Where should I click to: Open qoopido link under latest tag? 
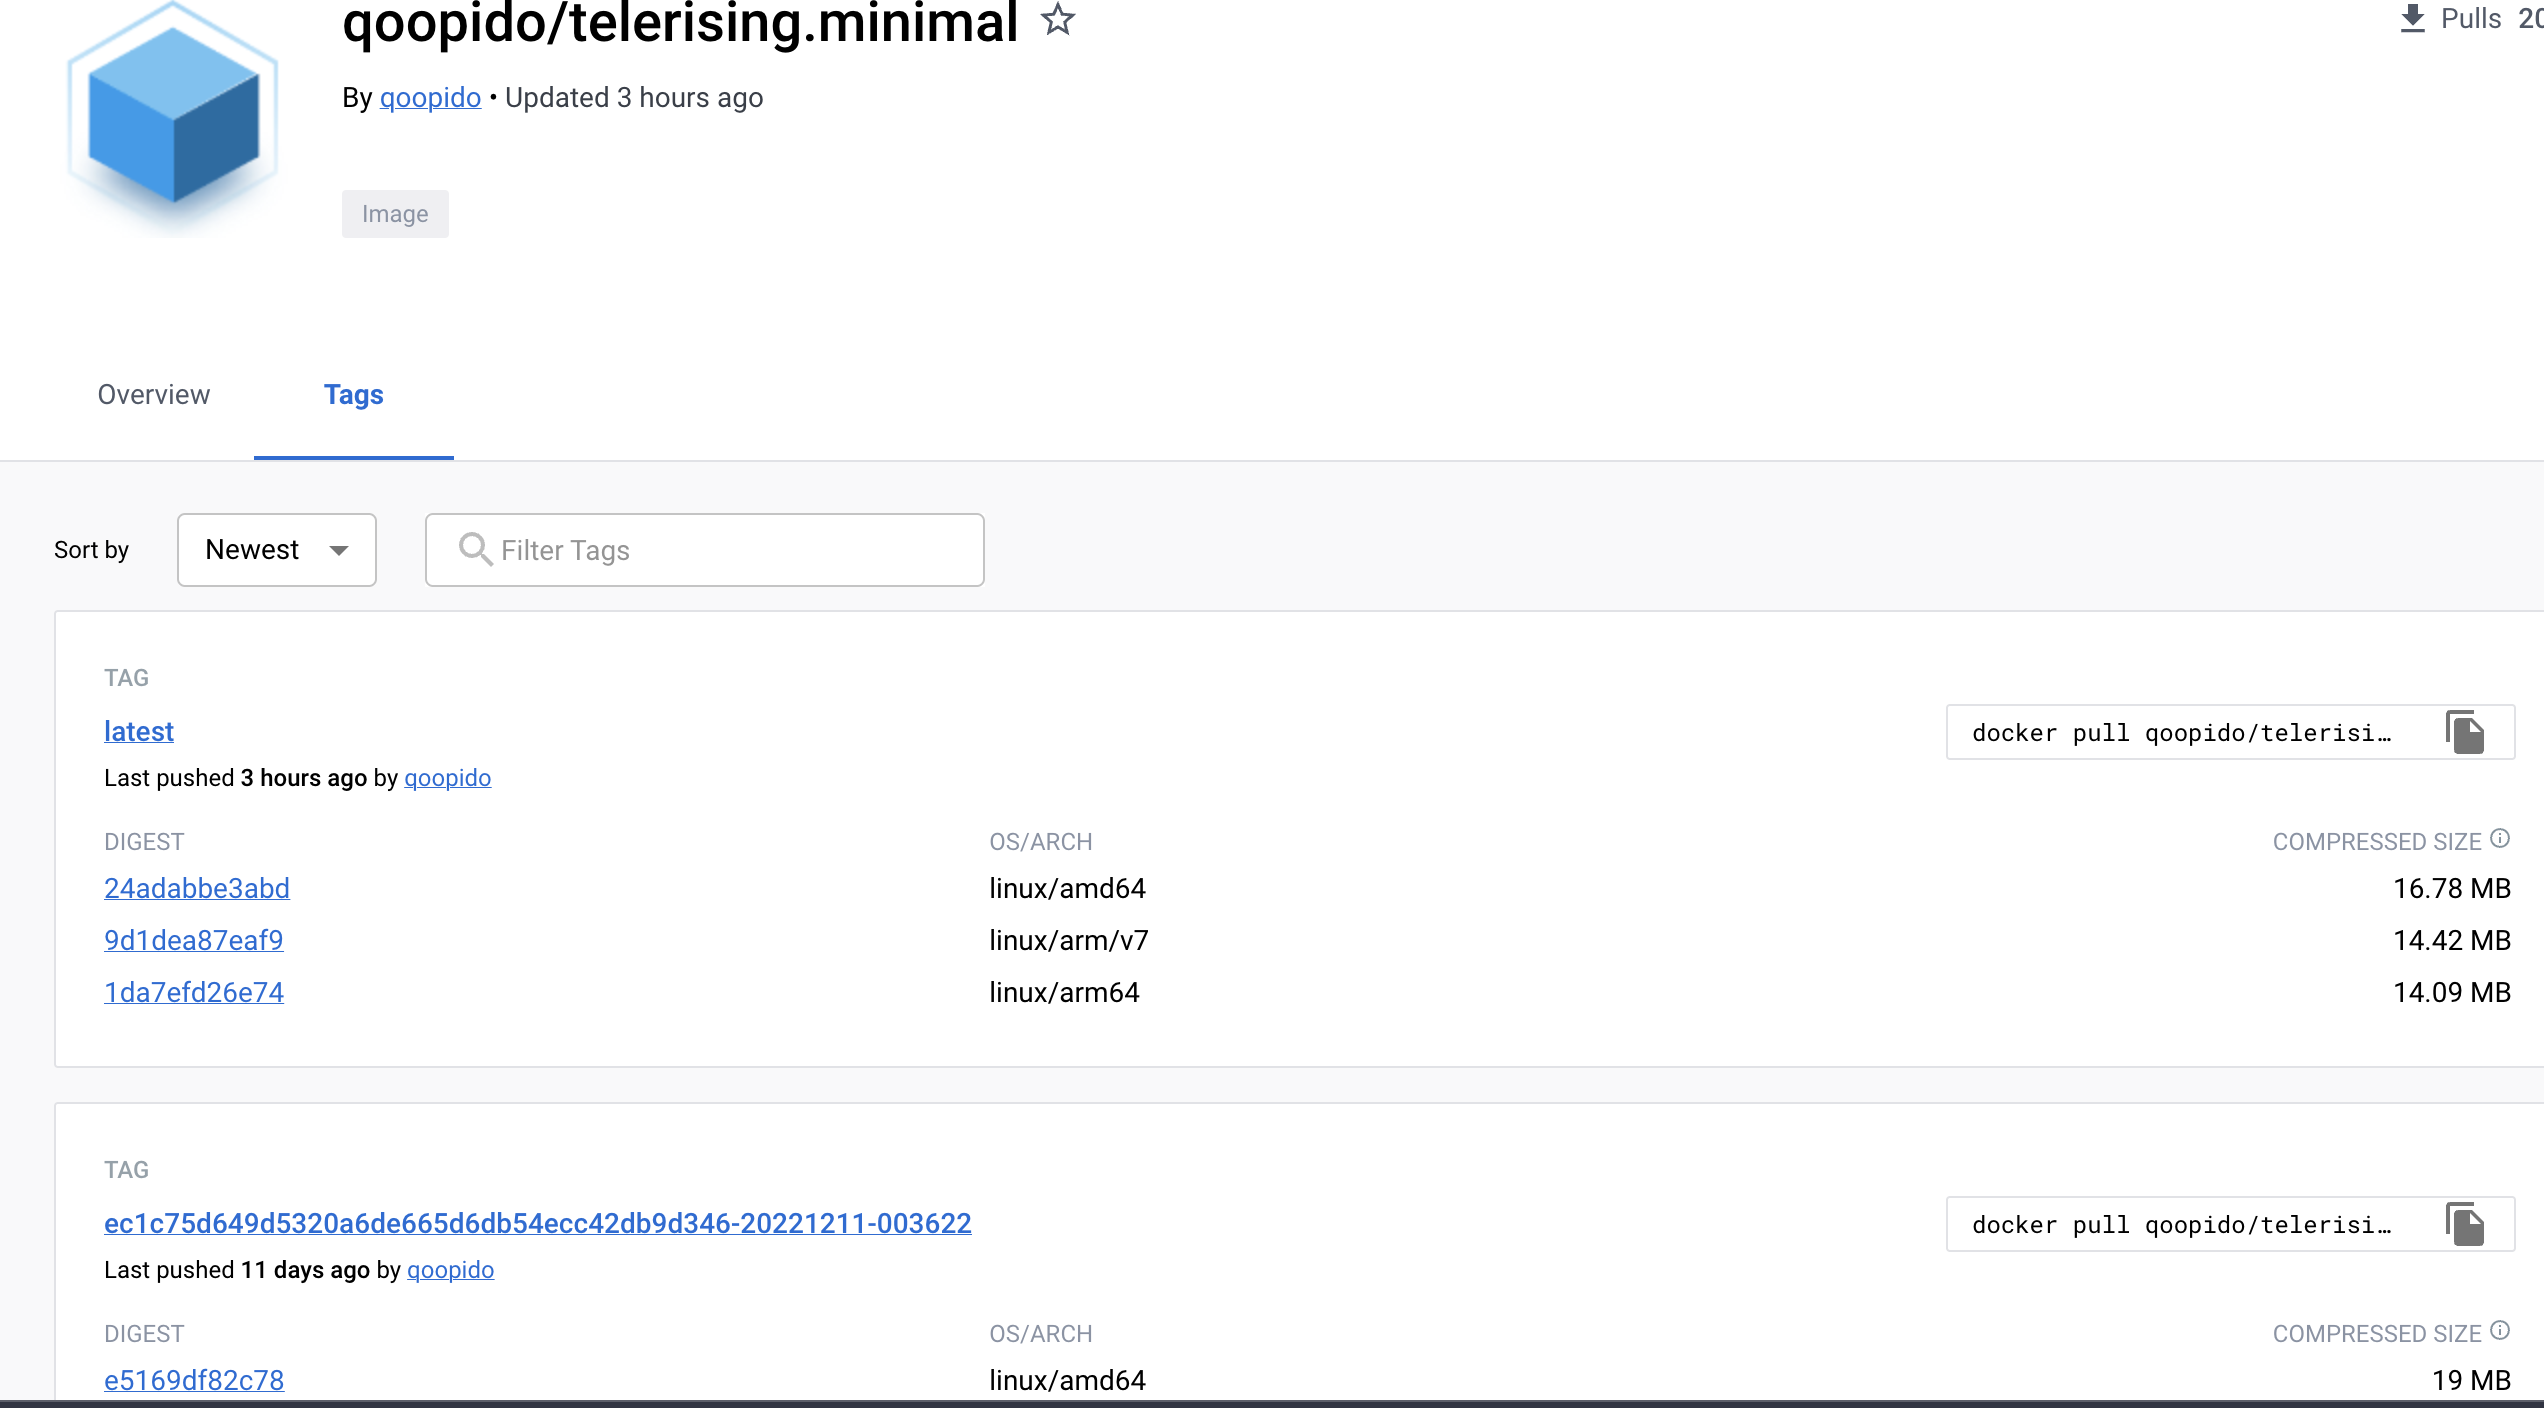coord(448,778)
